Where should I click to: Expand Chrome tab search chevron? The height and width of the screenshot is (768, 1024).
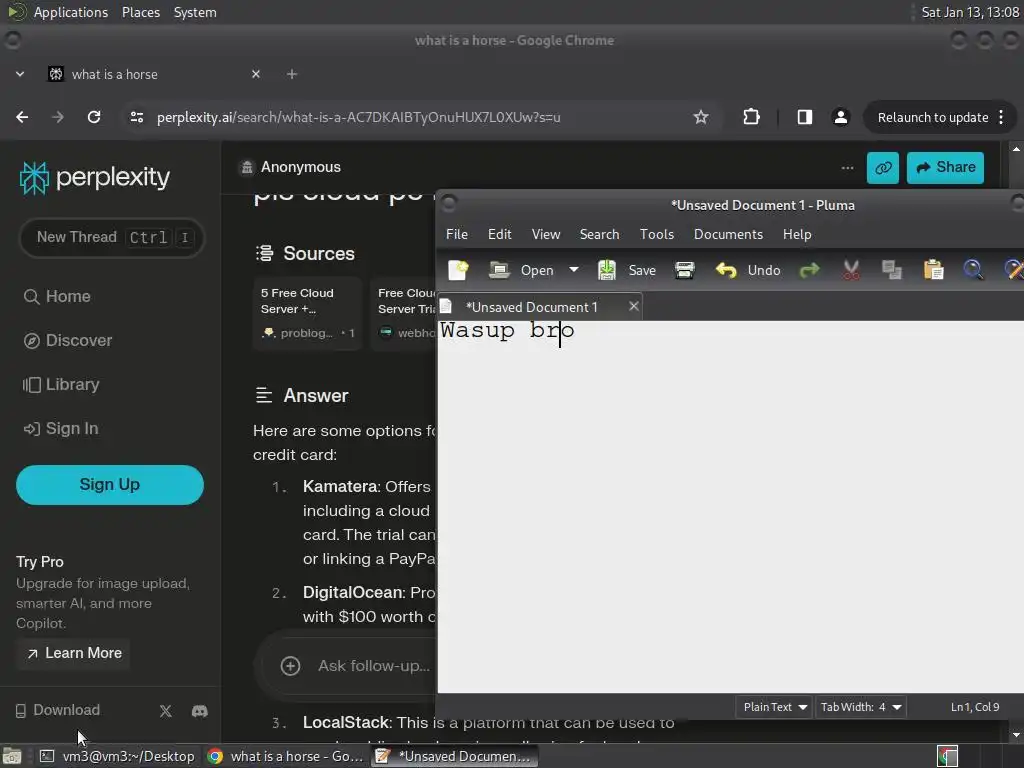click(20, 74)
